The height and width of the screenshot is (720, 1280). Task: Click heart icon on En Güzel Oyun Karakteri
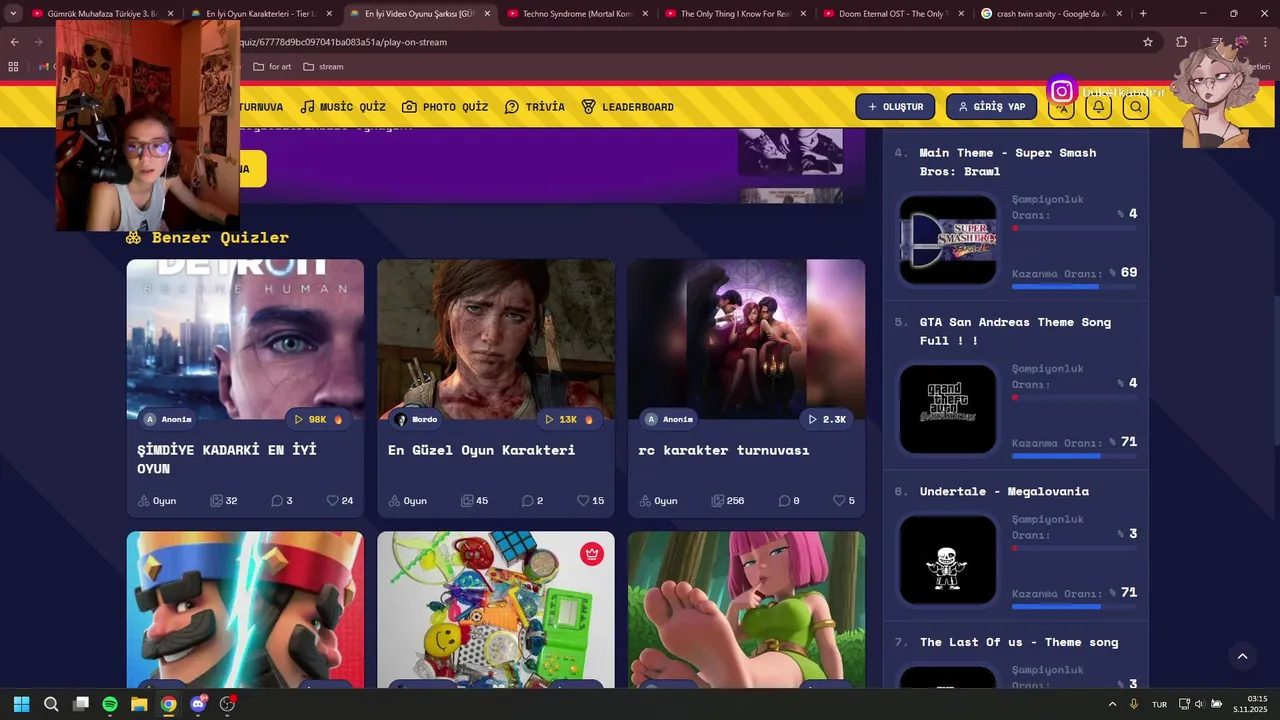(x=583, y=501)
